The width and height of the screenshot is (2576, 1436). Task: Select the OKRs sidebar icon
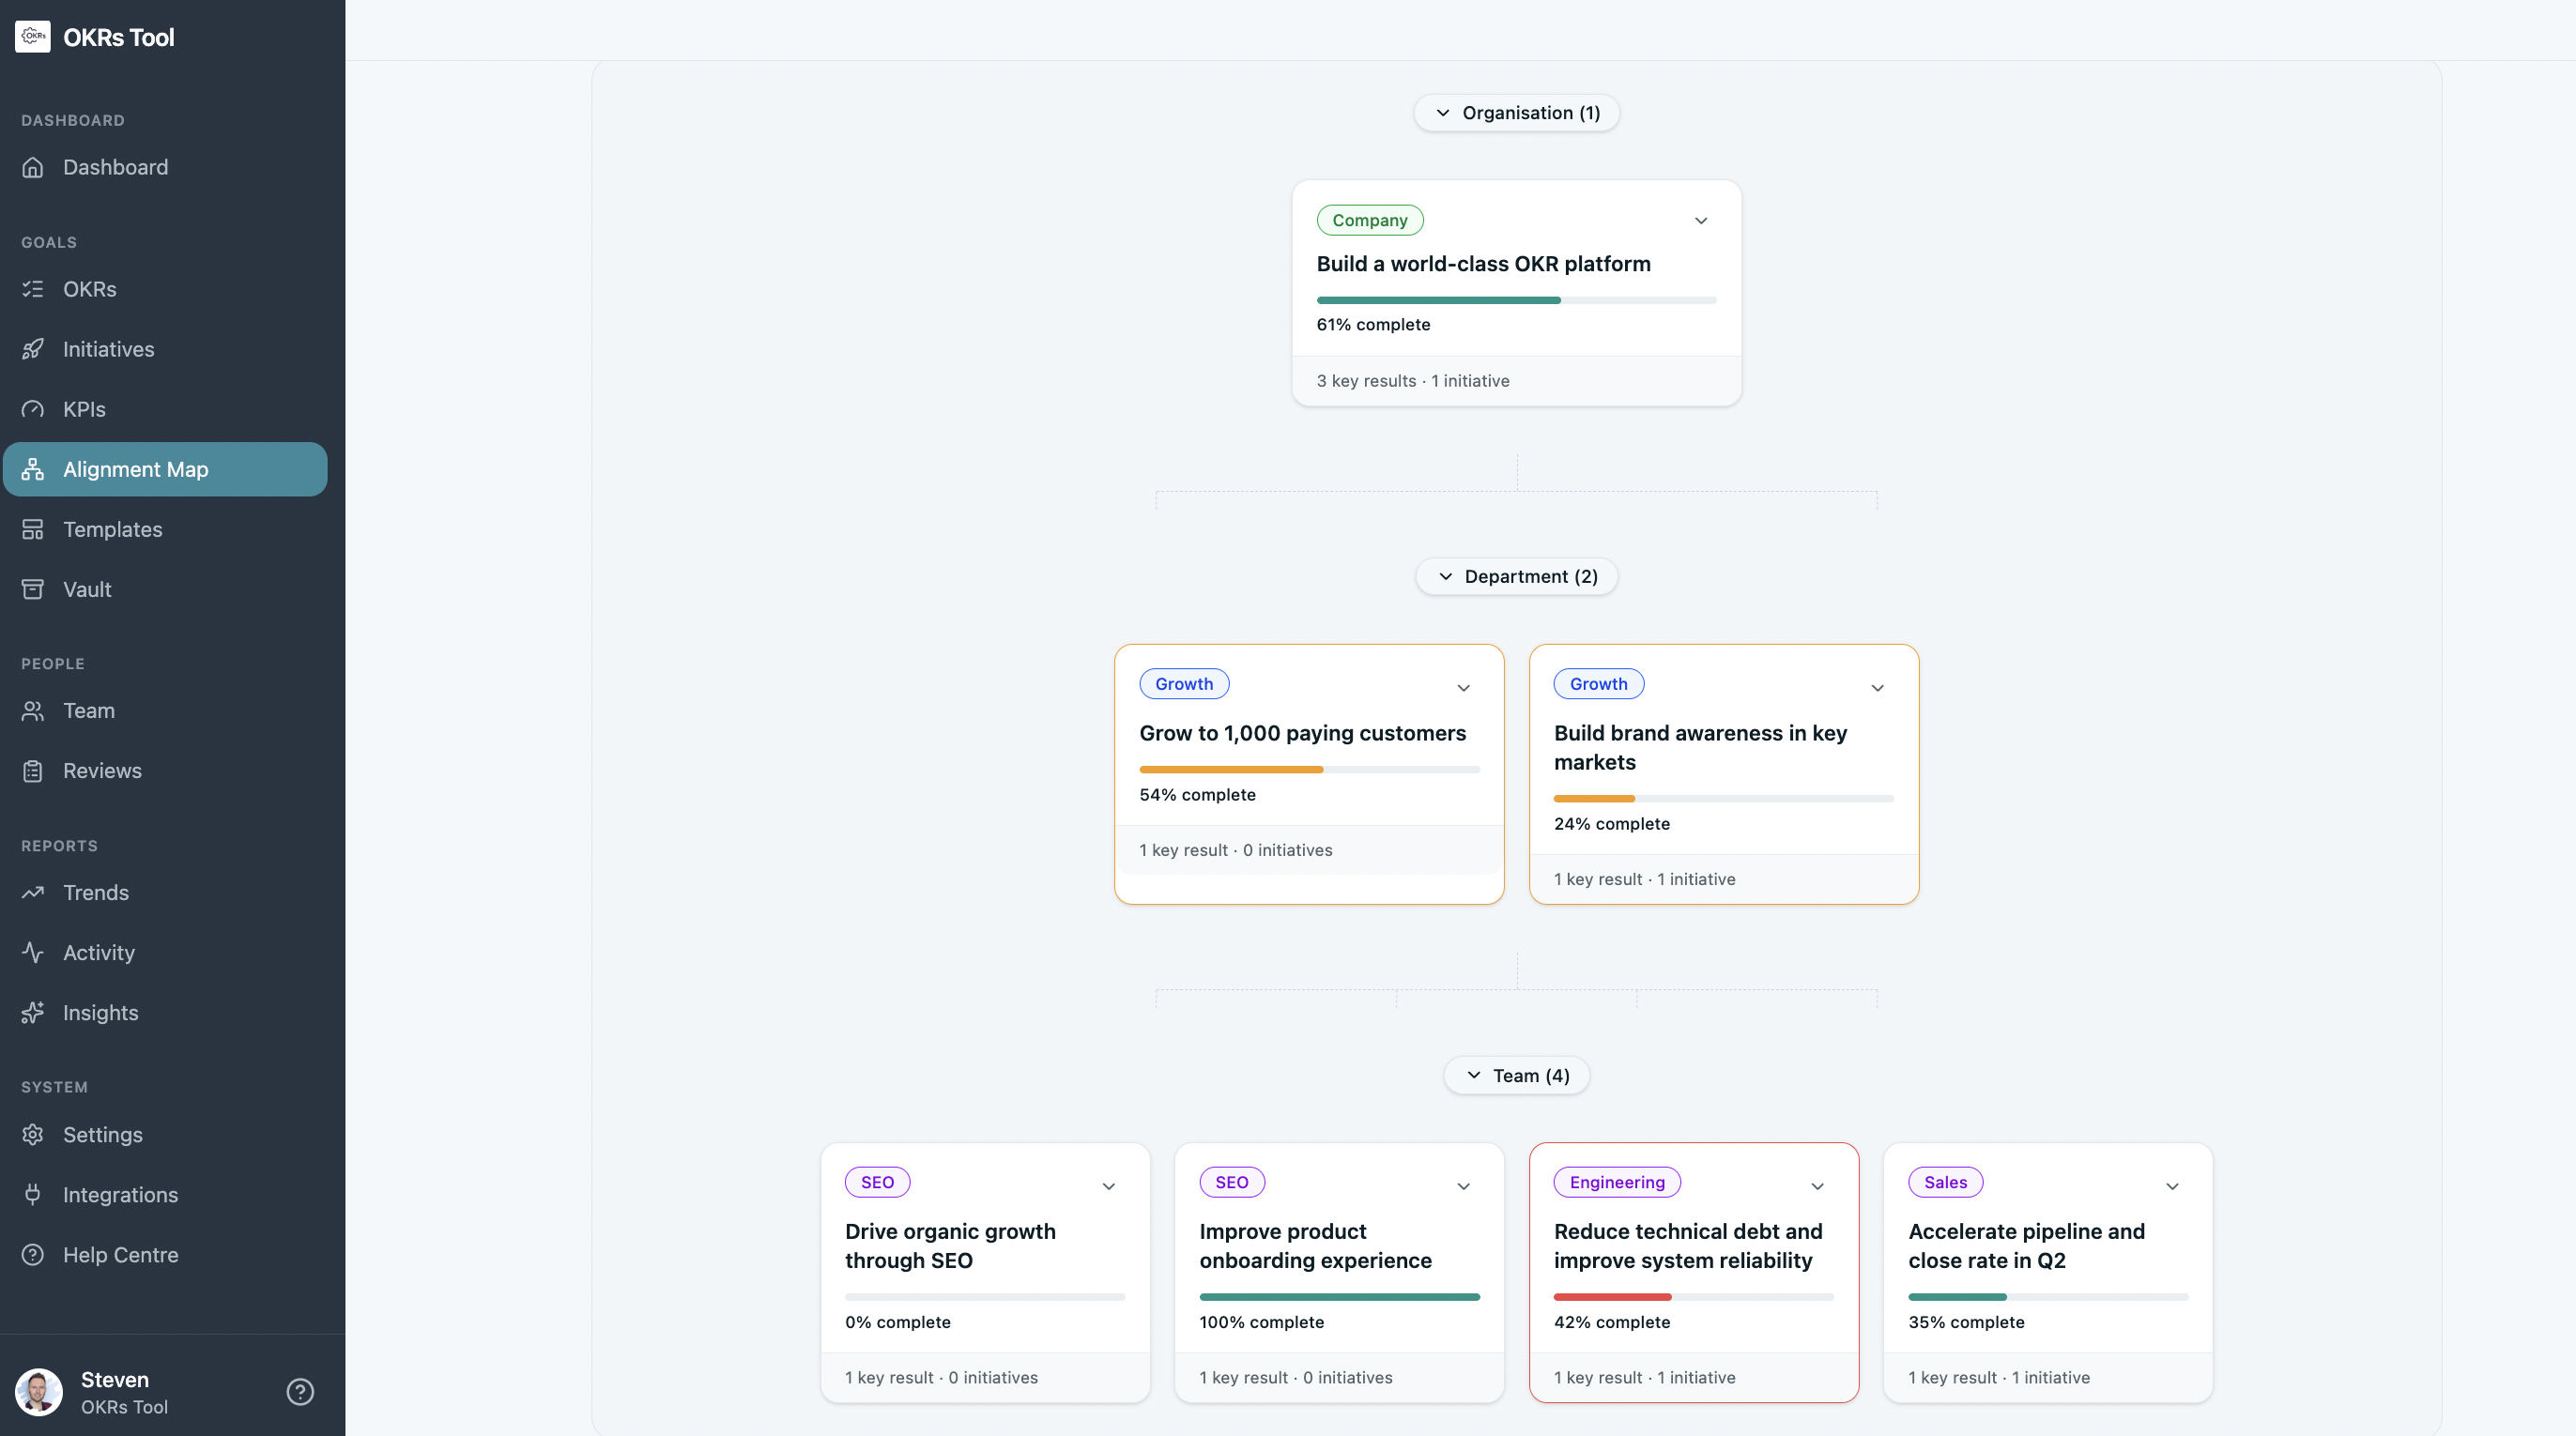tap(33, 289)
